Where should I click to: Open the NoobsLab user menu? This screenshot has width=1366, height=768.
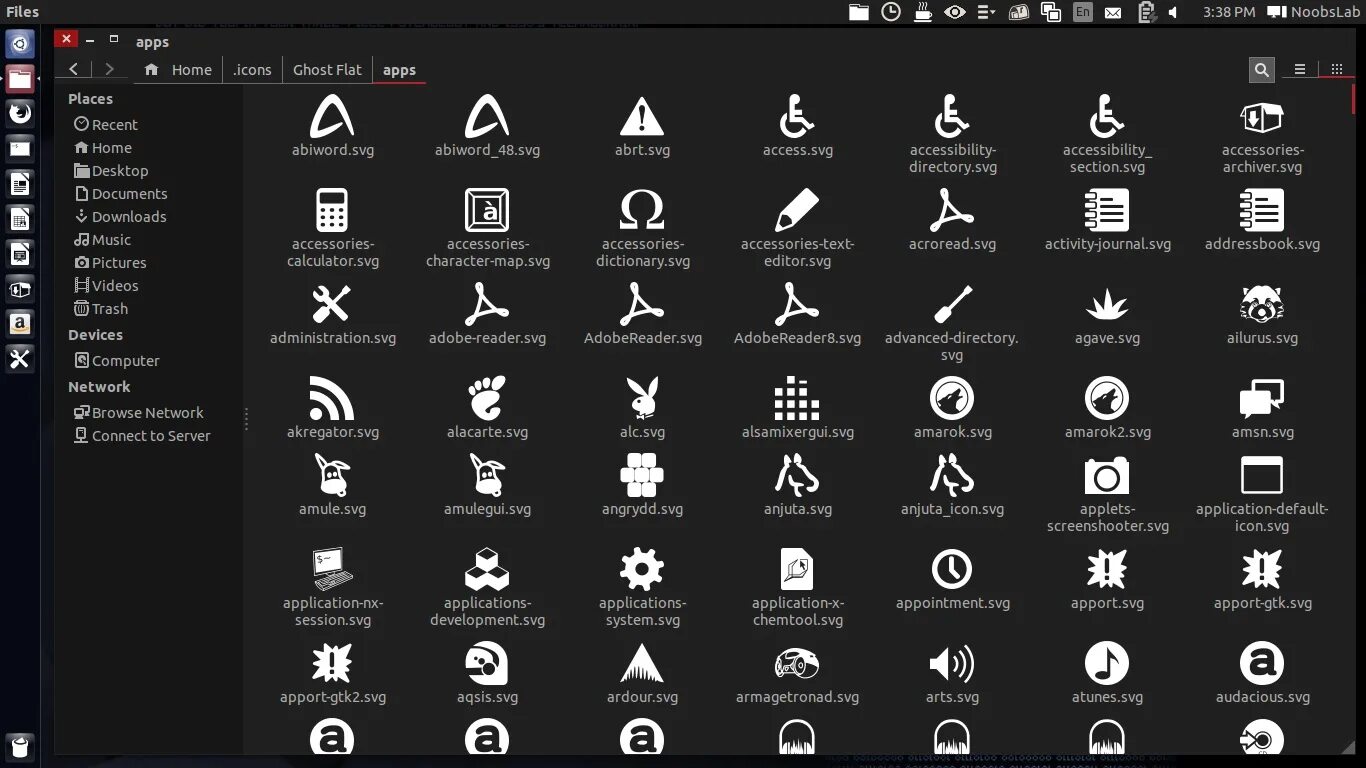1312,12
